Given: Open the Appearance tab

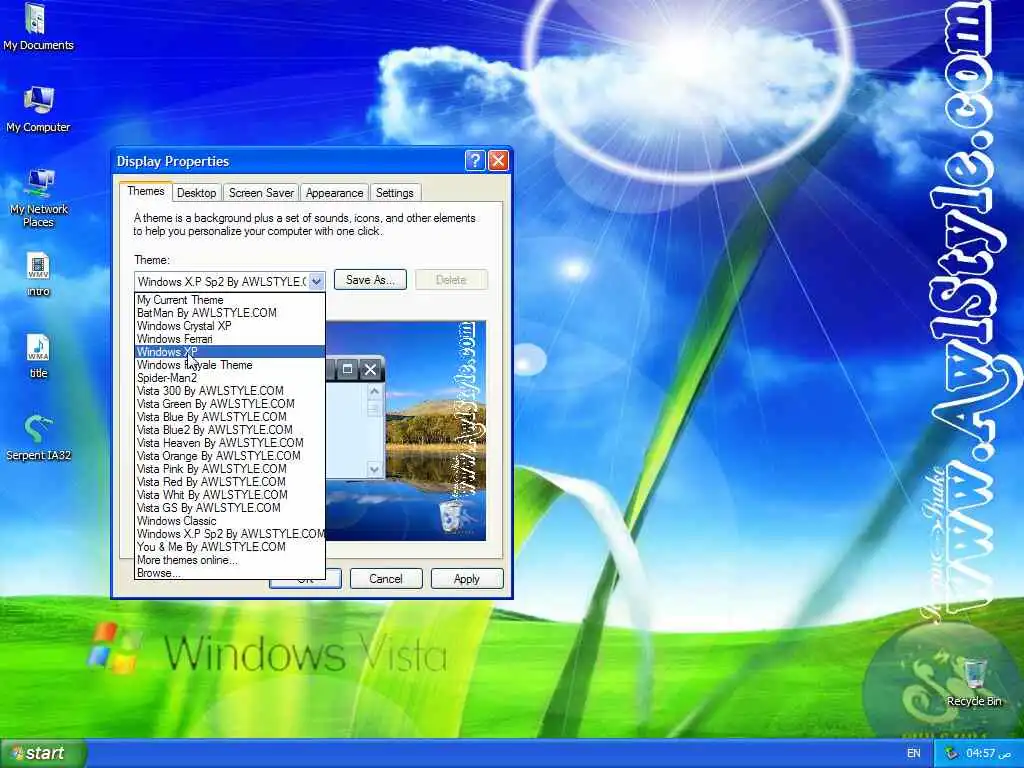Looking at the screenshot, I should pyautogui.click(x=334, y=193).
